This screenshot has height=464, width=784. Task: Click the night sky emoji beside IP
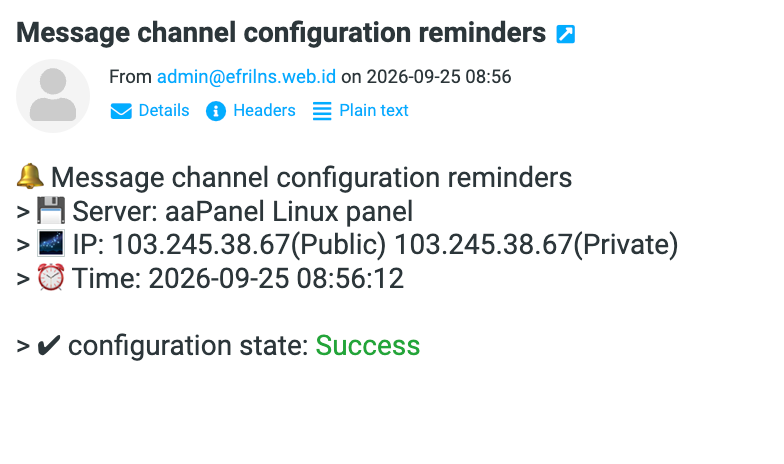[51, 244]
